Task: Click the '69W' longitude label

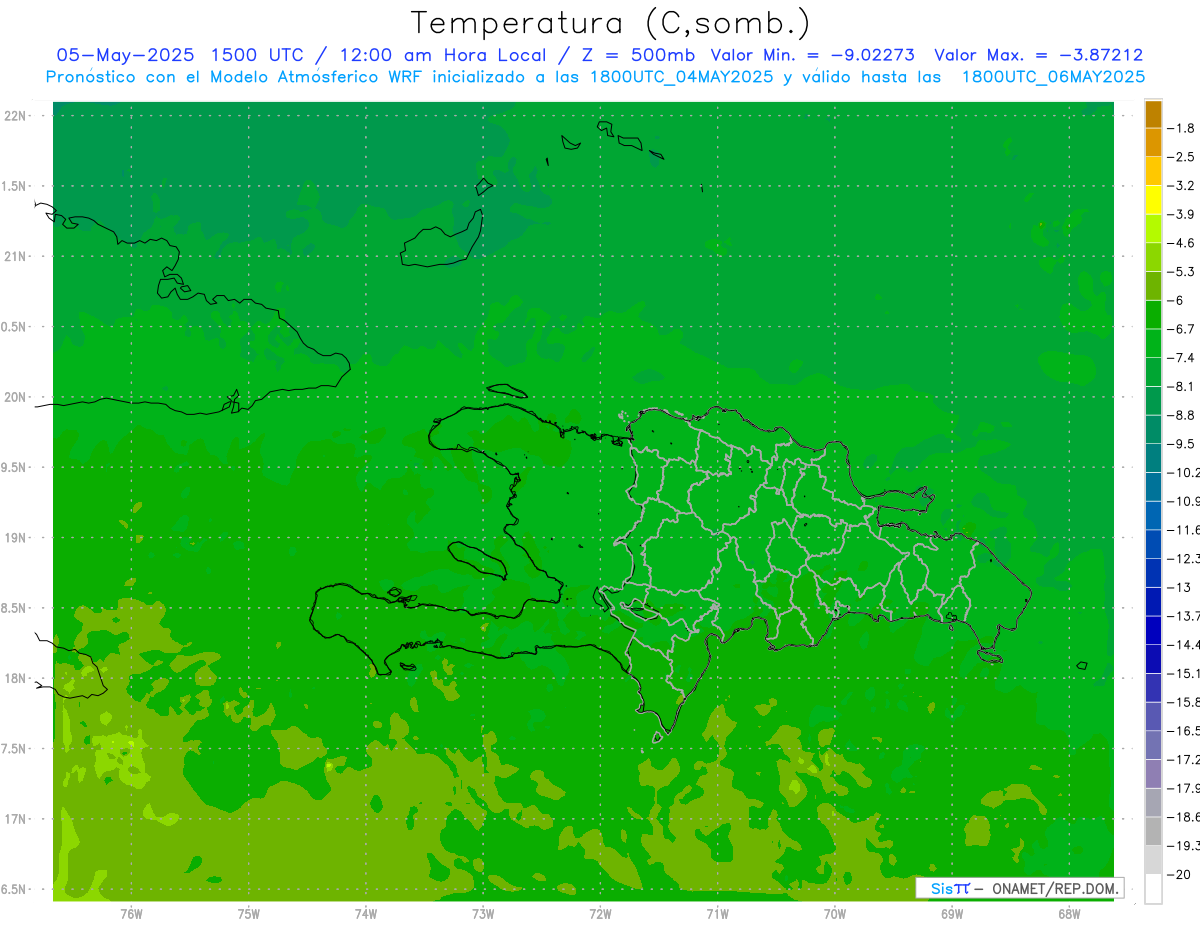Action: (x=951, y=913)
